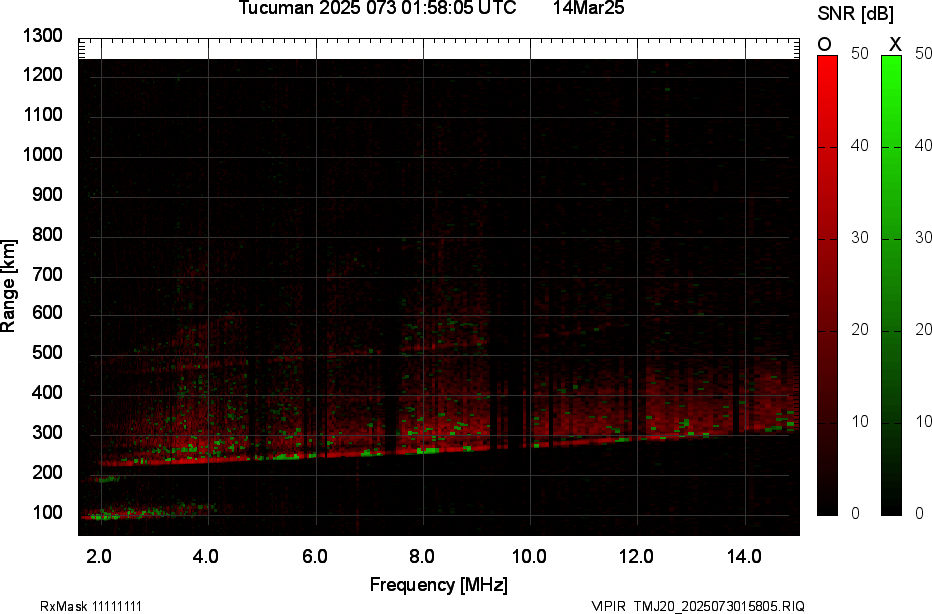Click the 2.0 MHz frequency tick label
The width and height of the screenshot is (932, 614).
99,555
